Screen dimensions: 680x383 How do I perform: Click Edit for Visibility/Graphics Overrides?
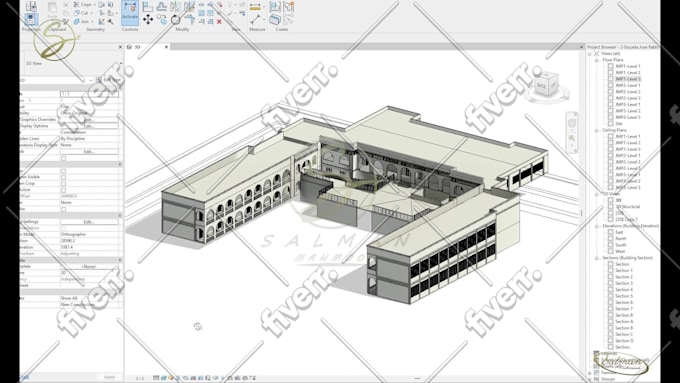coord(89,119)
